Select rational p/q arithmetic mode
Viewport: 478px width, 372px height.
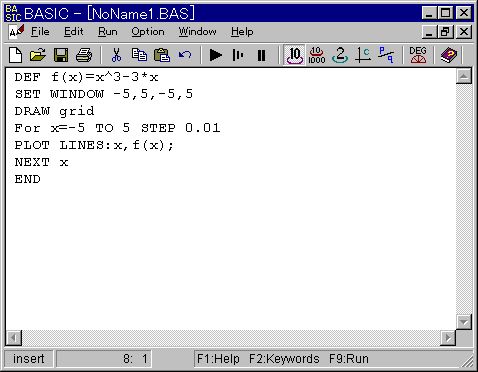coord(386,55)
